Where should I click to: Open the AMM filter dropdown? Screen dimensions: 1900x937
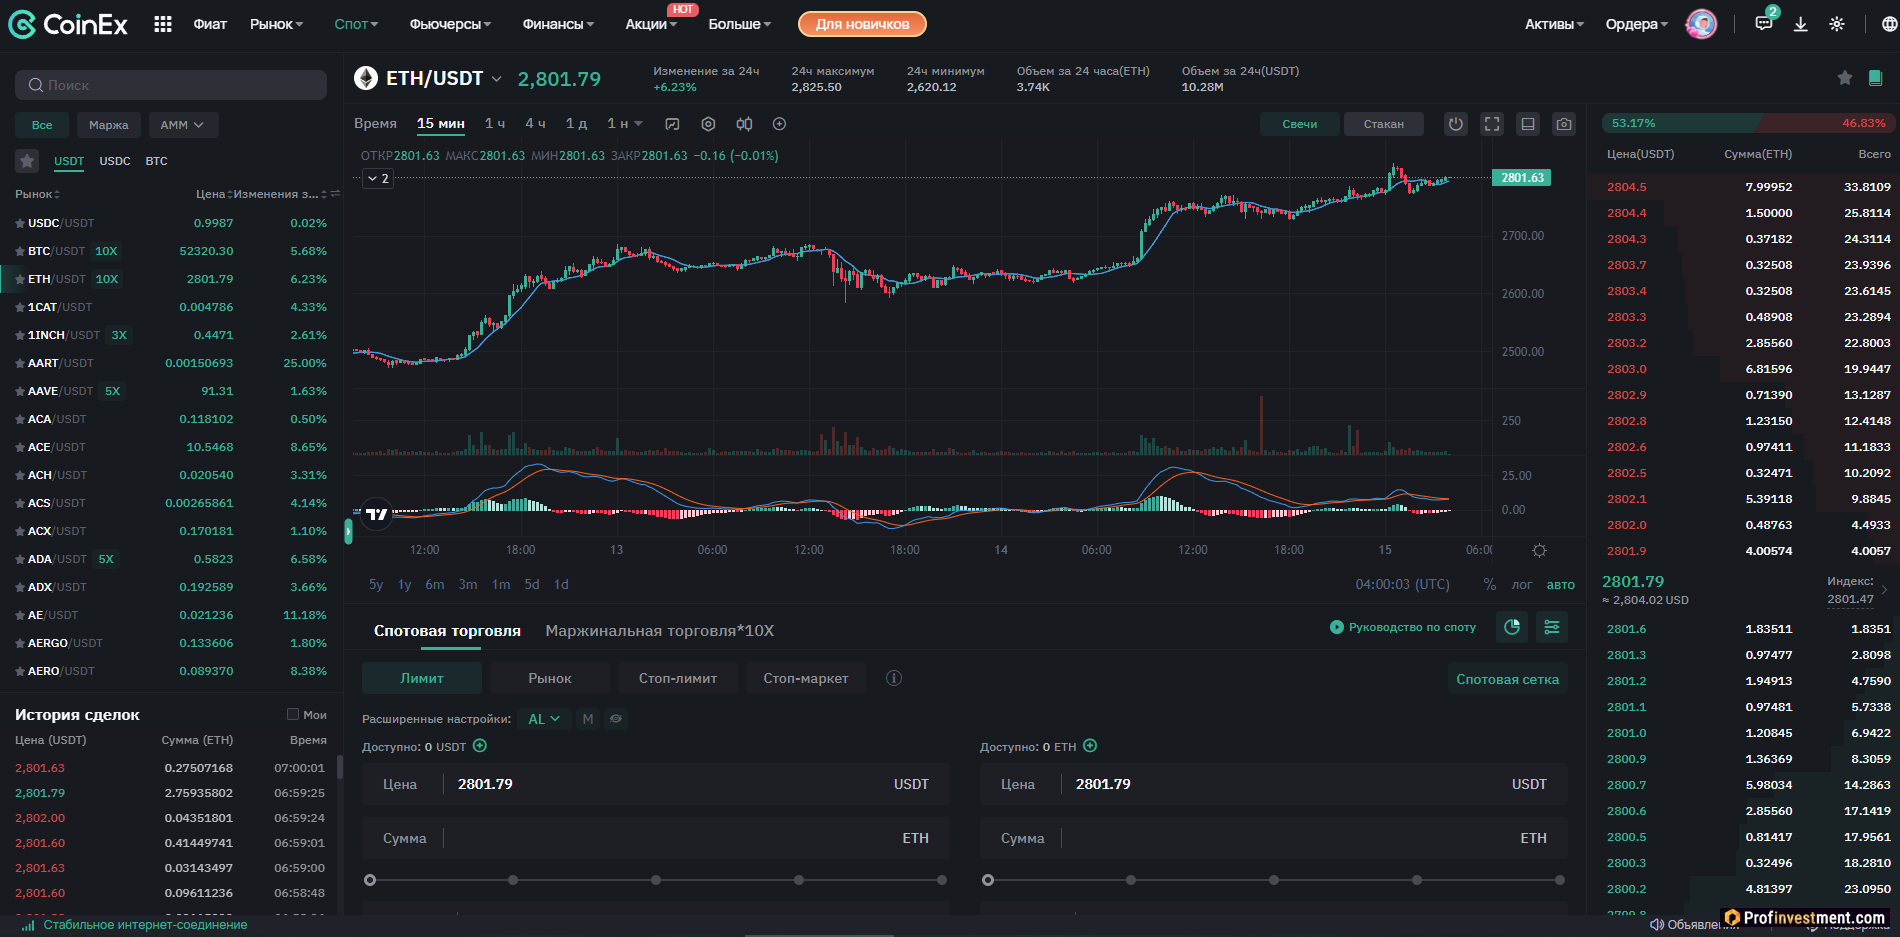(182, 125)
